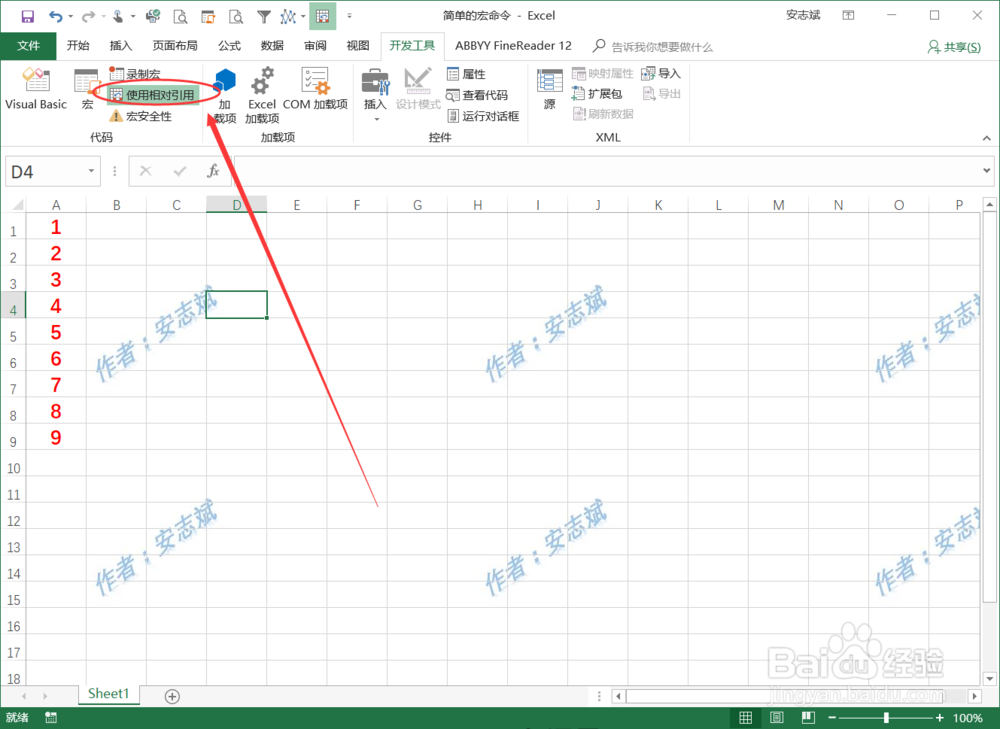Click Run Dialog (运行对话框)
Image resolution: width=1000 pixels, height=729 pixels.
[x=483, y=116]
